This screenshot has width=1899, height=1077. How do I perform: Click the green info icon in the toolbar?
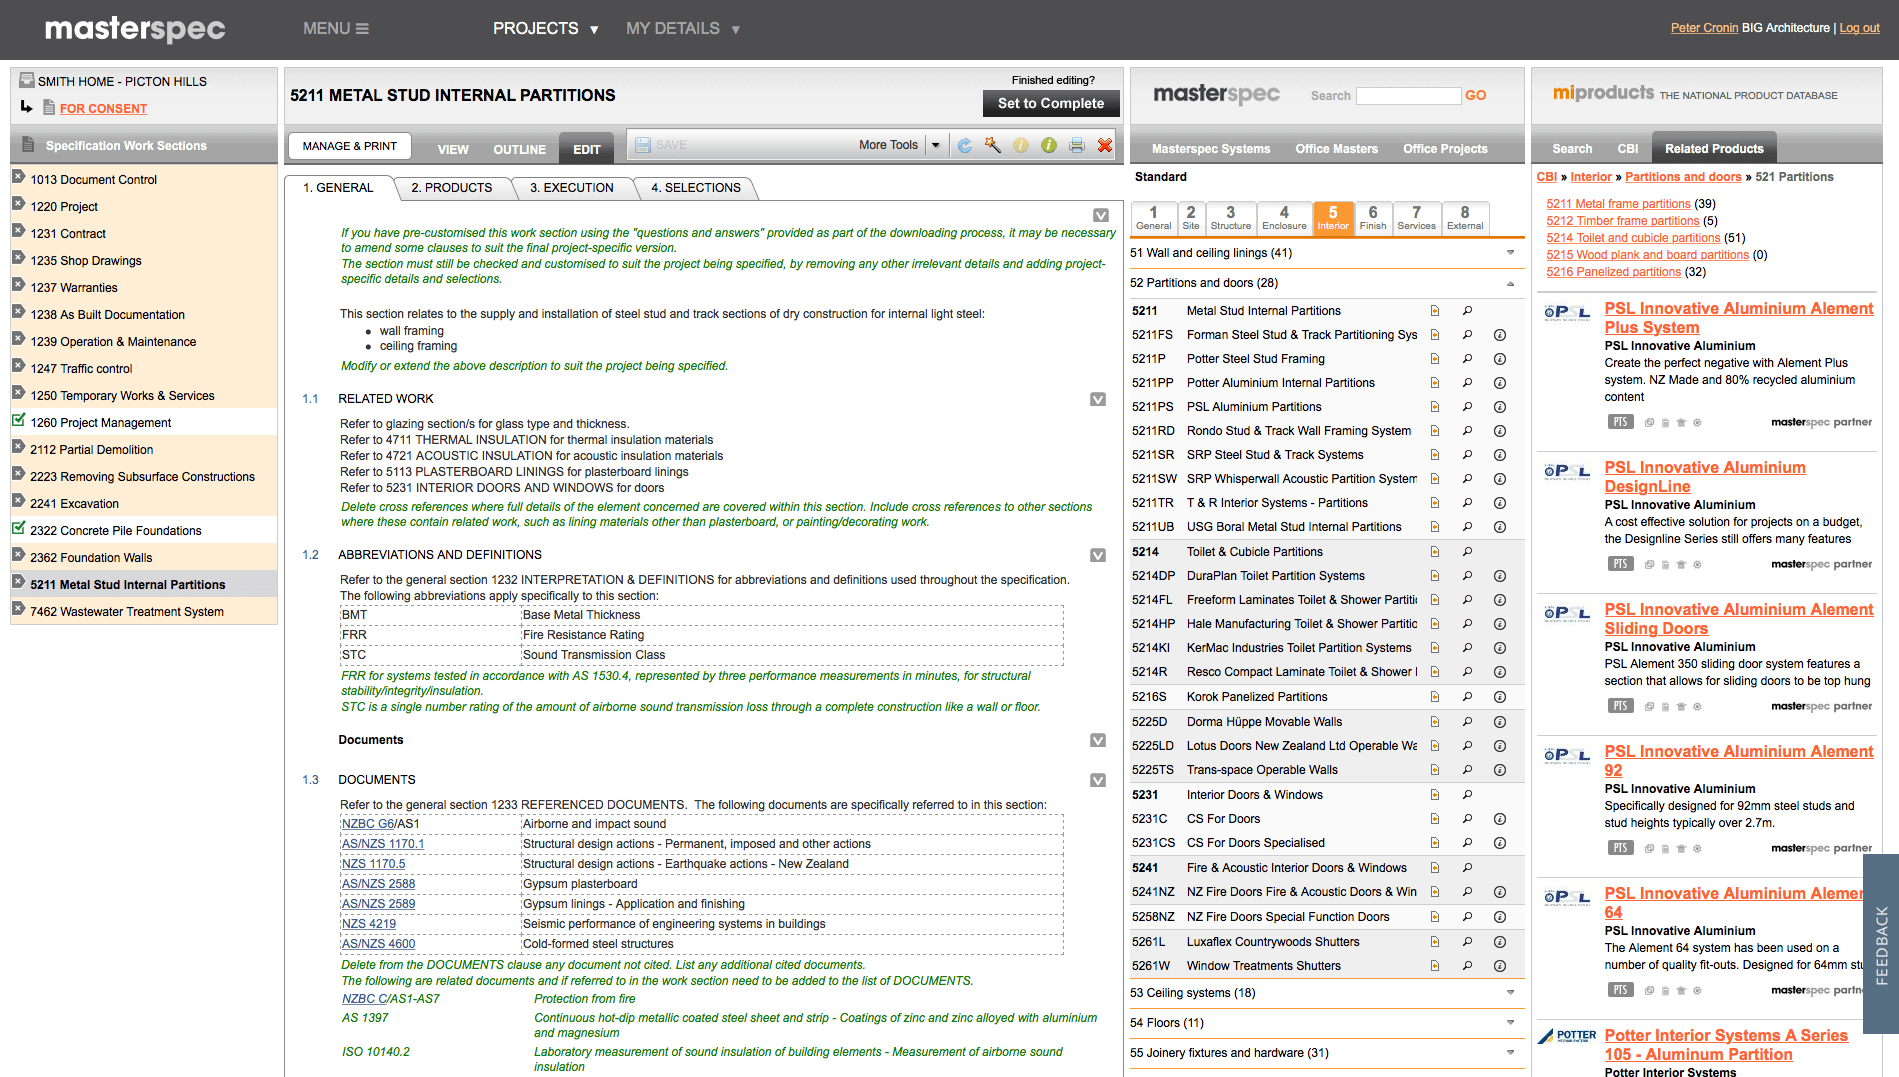(x=1048, y=146)
